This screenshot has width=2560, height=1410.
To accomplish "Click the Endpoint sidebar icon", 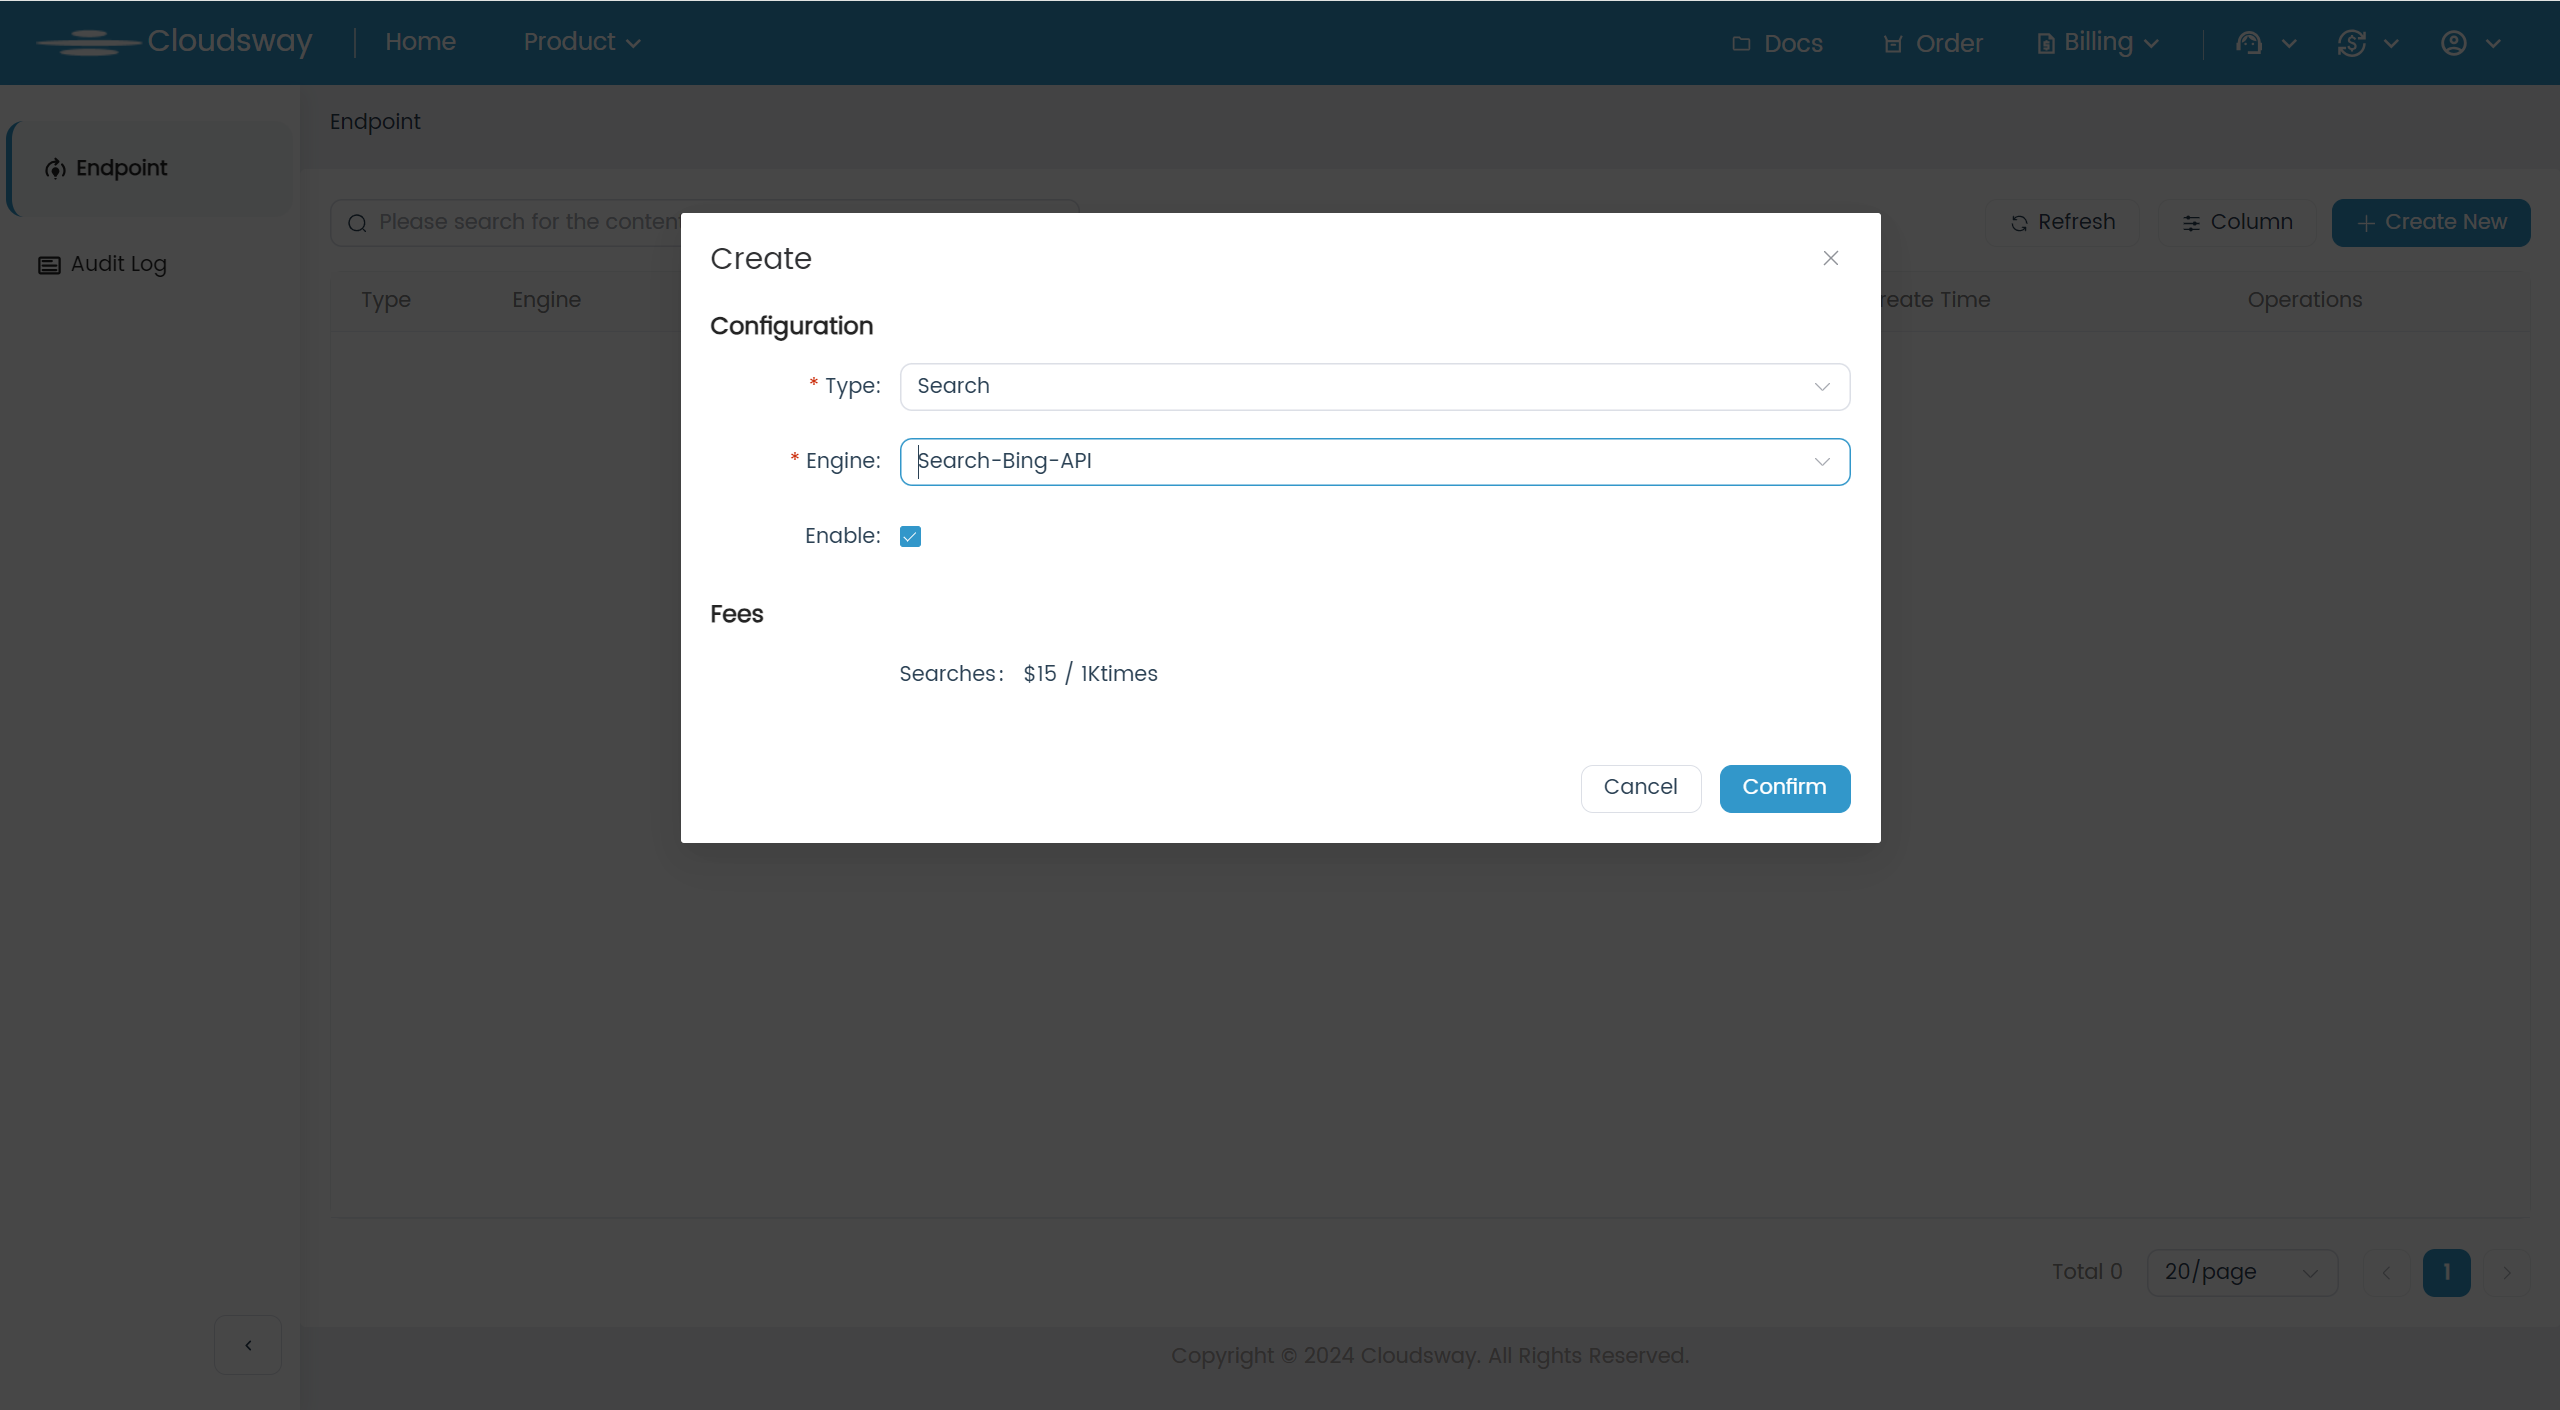I will [56, 167].
